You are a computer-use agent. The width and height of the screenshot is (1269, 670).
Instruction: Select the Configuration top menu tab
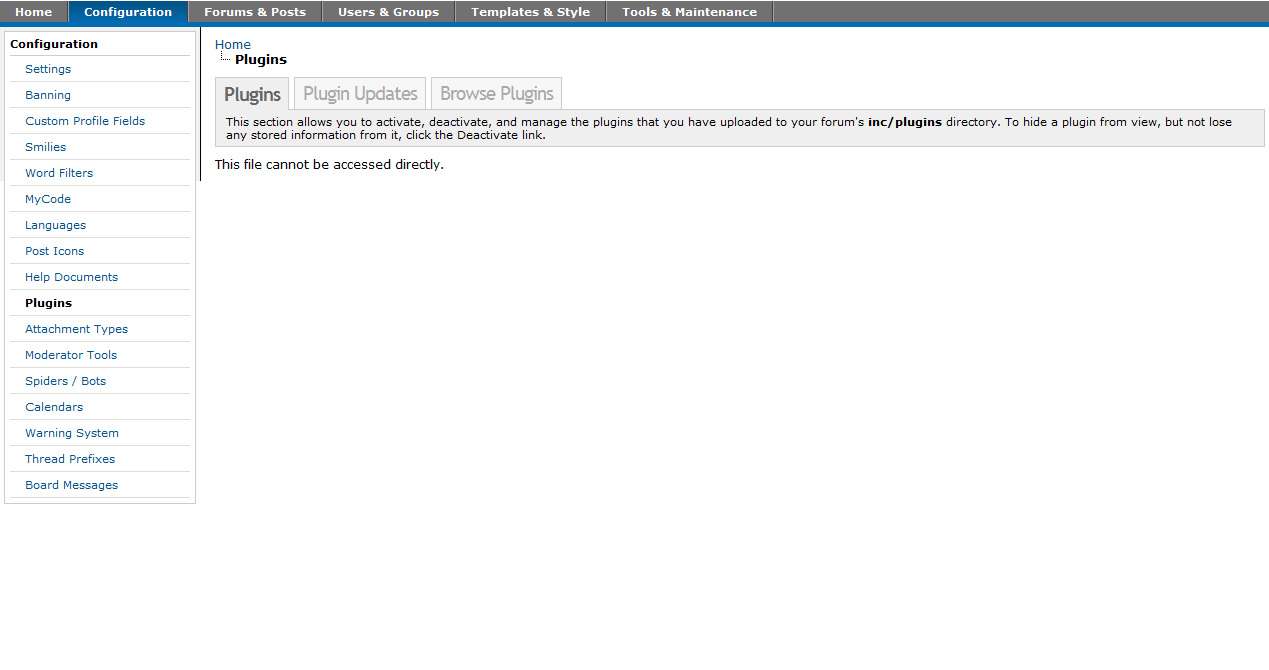coord(128,12)
